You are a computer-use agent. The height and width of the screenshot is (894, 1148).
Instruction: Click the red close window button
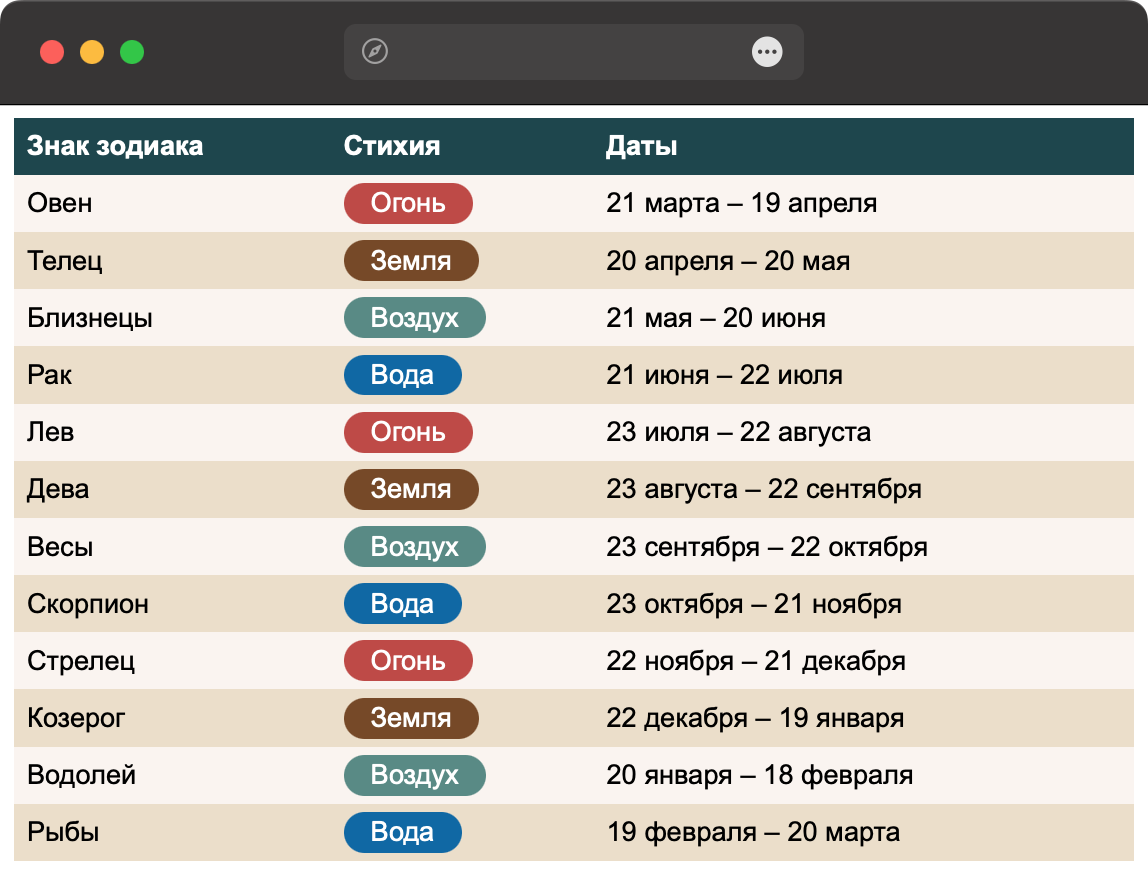pos(52,52)
